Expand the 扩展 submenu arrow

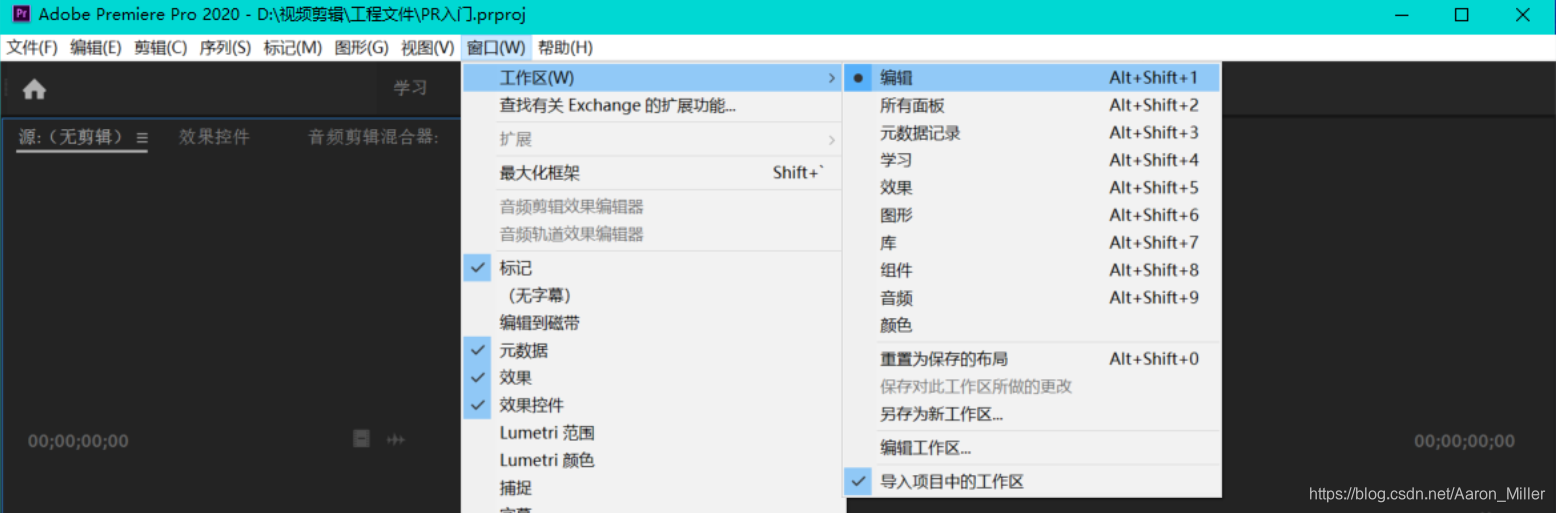coord(831,139)
